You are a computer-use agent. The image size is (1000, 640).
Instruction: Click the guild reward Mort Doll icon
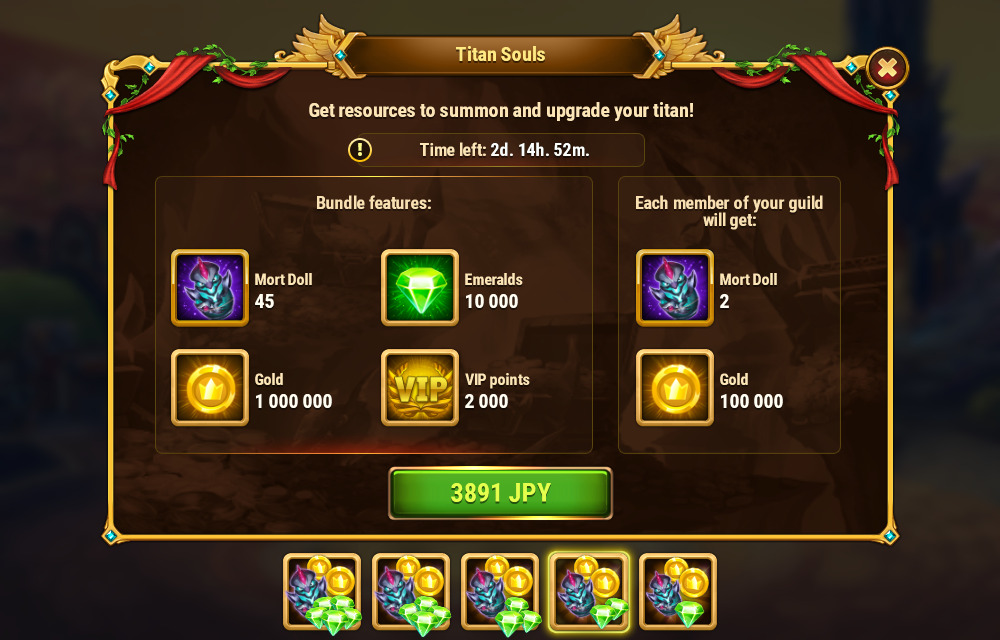pos(675,287)
